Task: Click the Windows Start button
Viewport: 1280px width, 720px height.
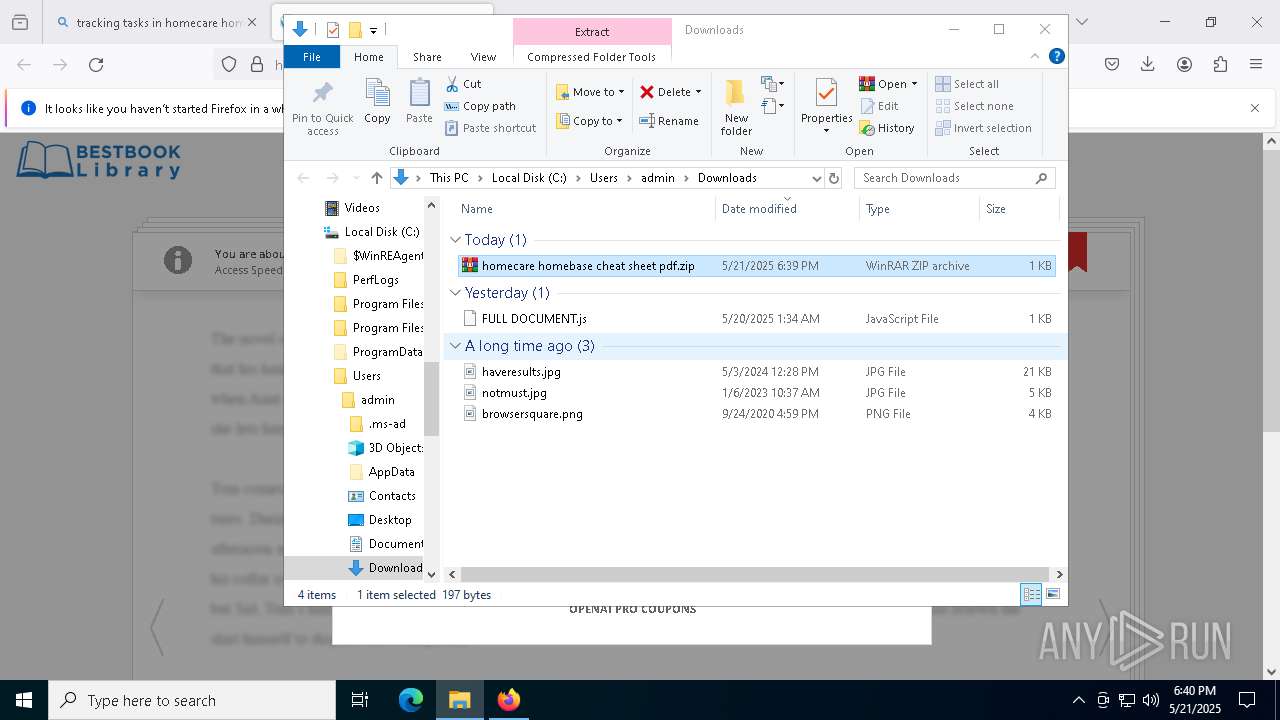Action: pos(24,701)
